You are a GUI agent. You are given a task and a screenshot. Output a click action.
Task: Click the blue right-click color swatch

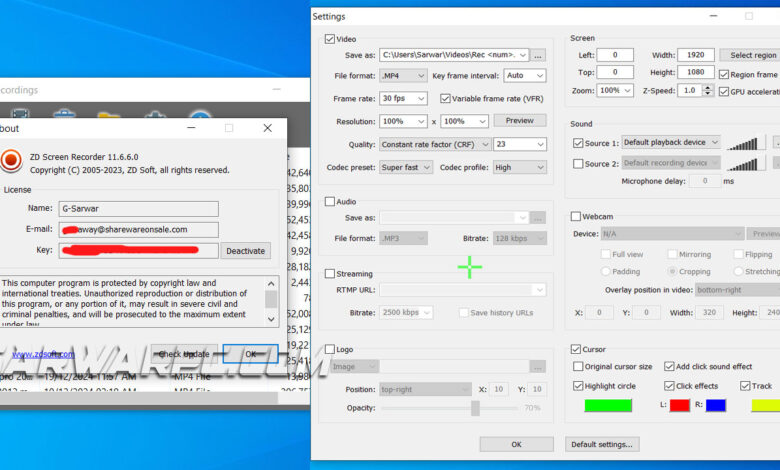[x=715, y=405]
